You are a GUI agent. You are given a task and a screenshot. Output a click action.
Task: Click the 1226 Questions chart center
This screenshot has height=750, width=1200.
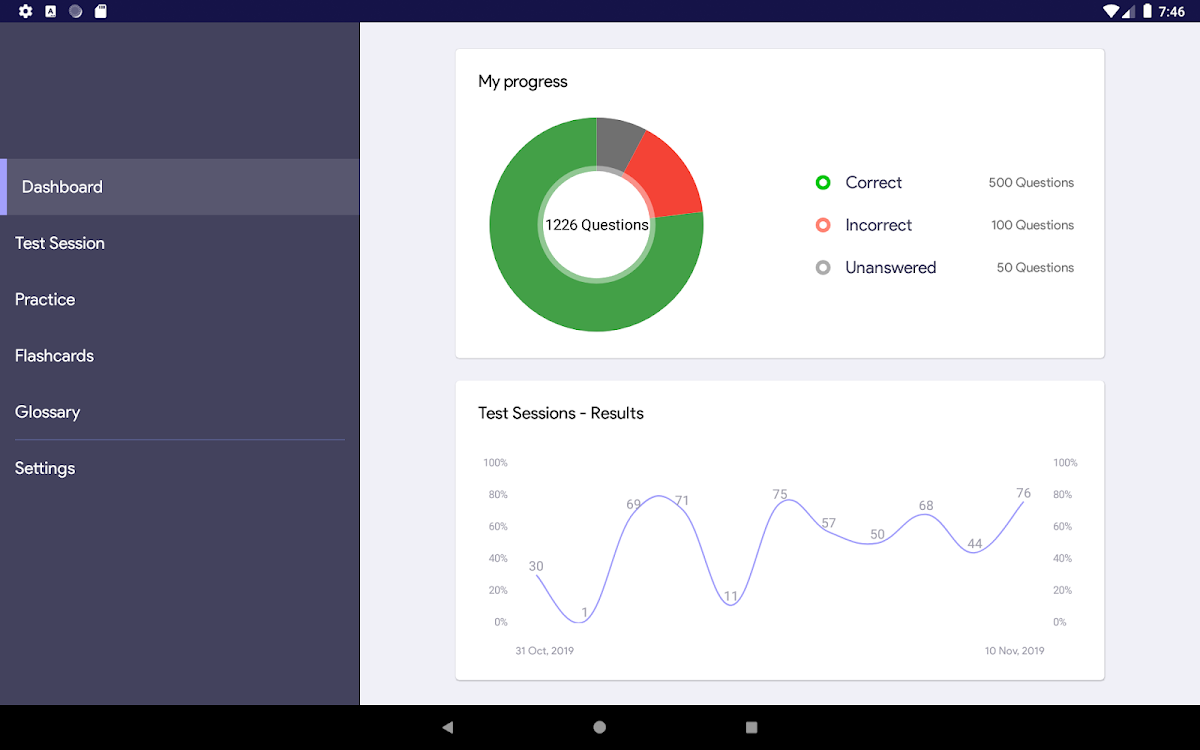pos(596,225)
